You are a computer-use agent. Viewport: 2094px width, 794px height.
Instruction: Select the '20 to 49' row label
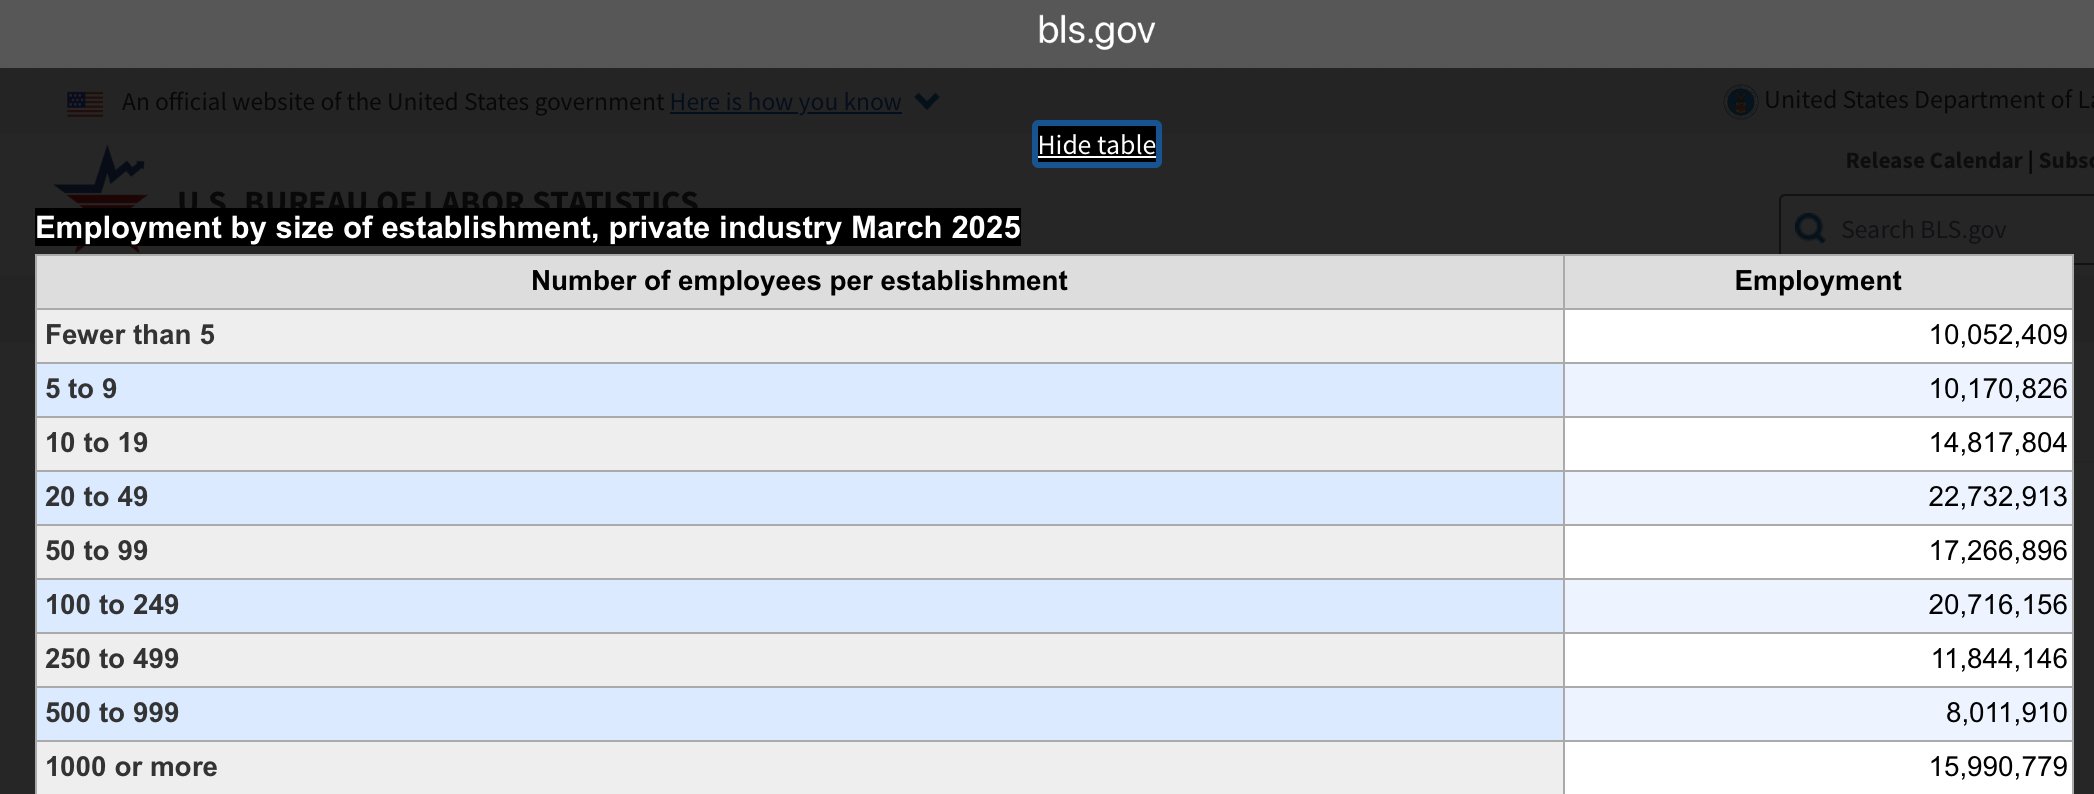[97, 497]
